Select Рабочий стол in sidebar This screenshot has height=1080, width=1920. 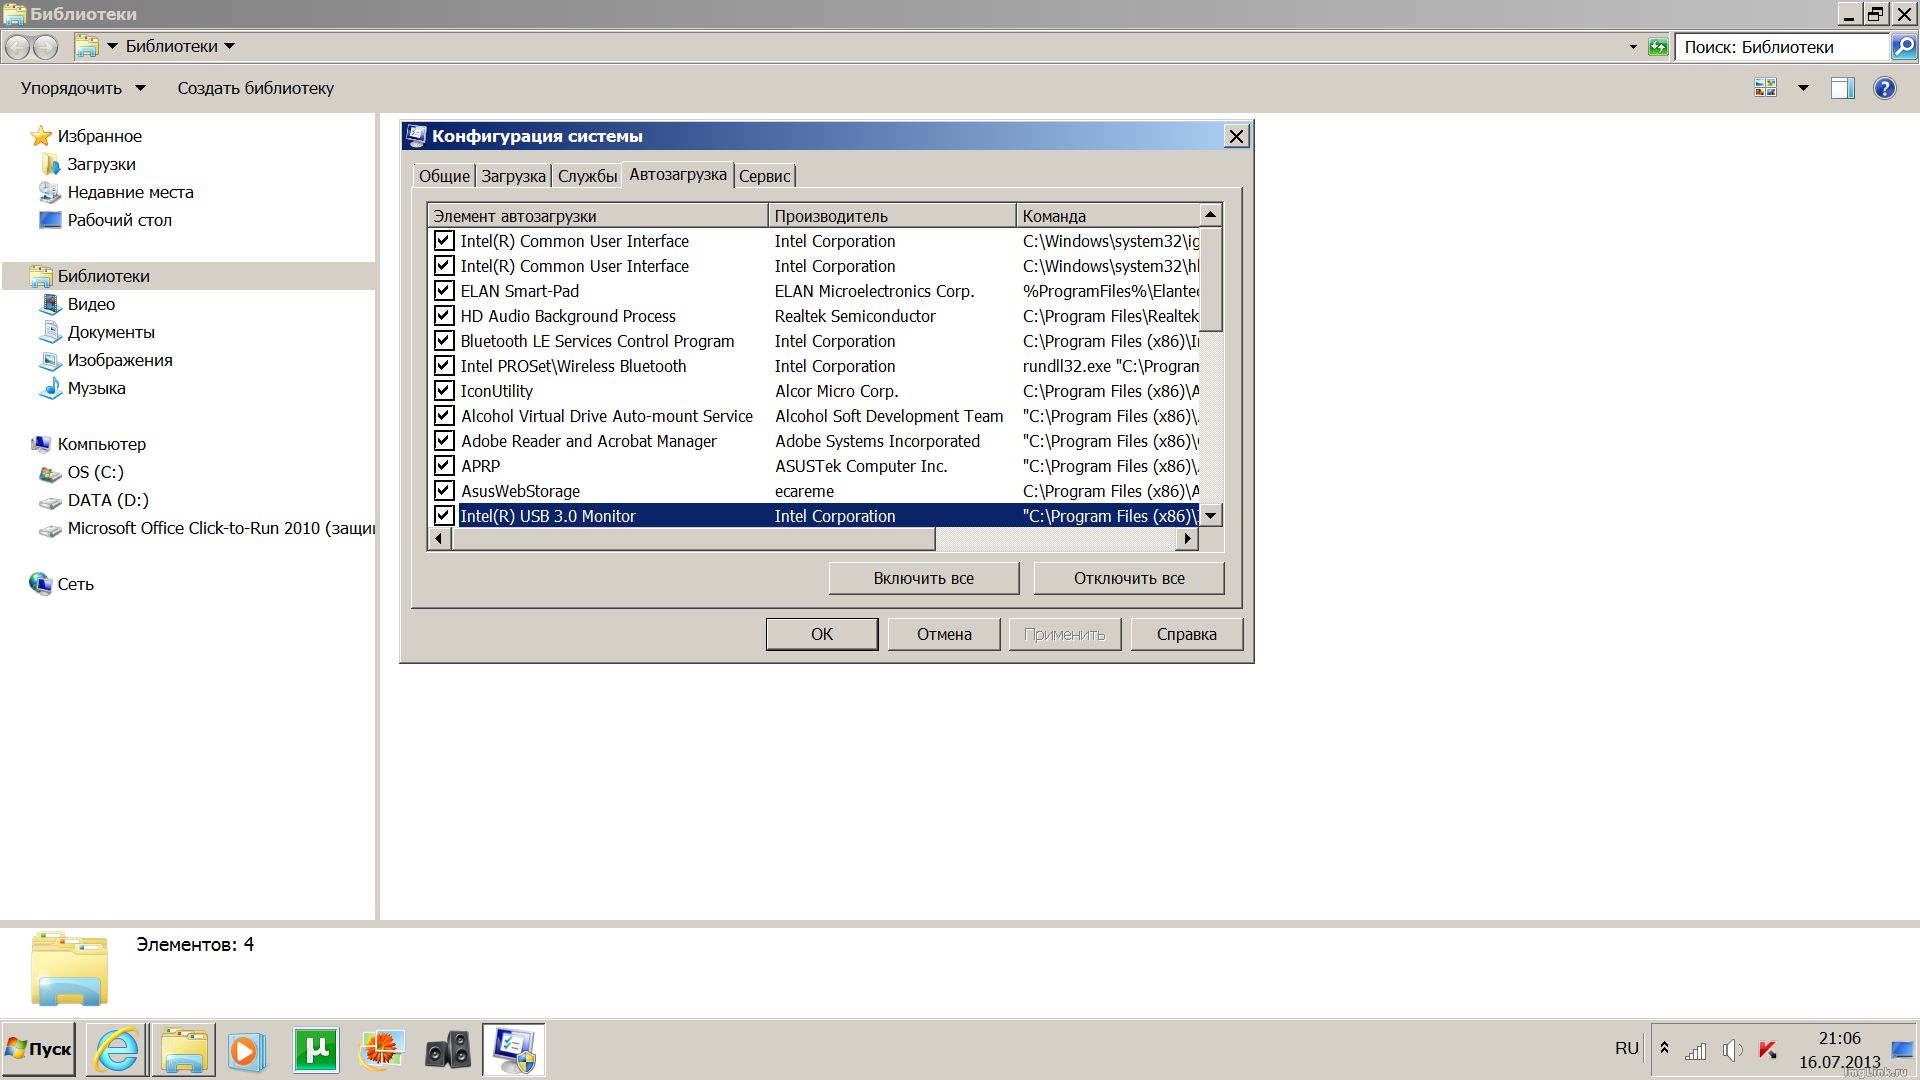tap(119, 220)
